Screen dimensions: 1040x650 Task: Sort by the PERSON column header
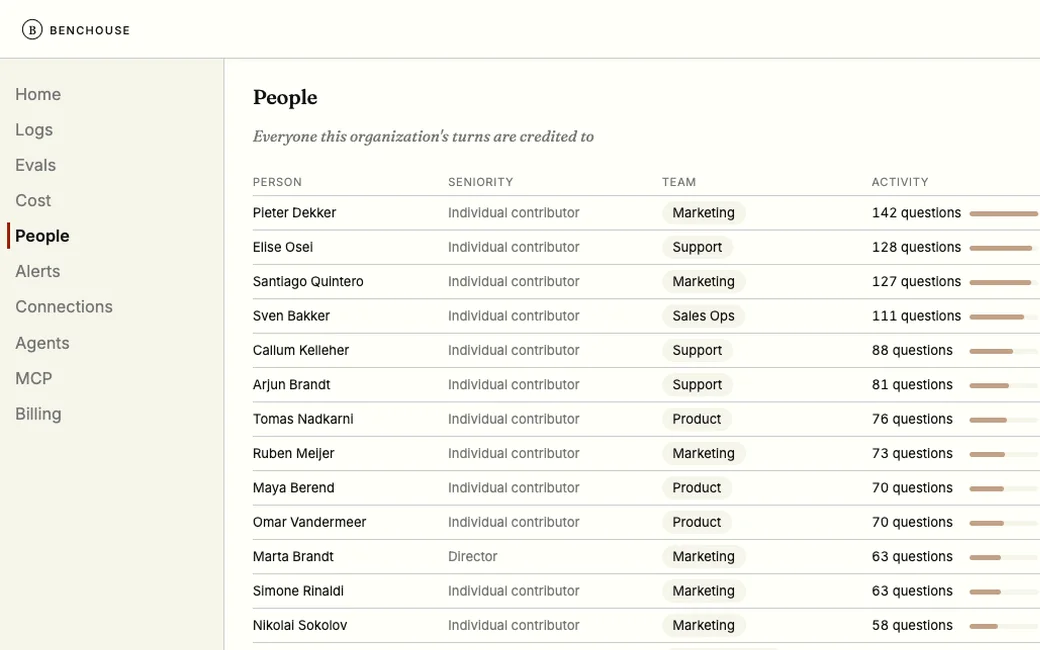(x=277, y=182)
